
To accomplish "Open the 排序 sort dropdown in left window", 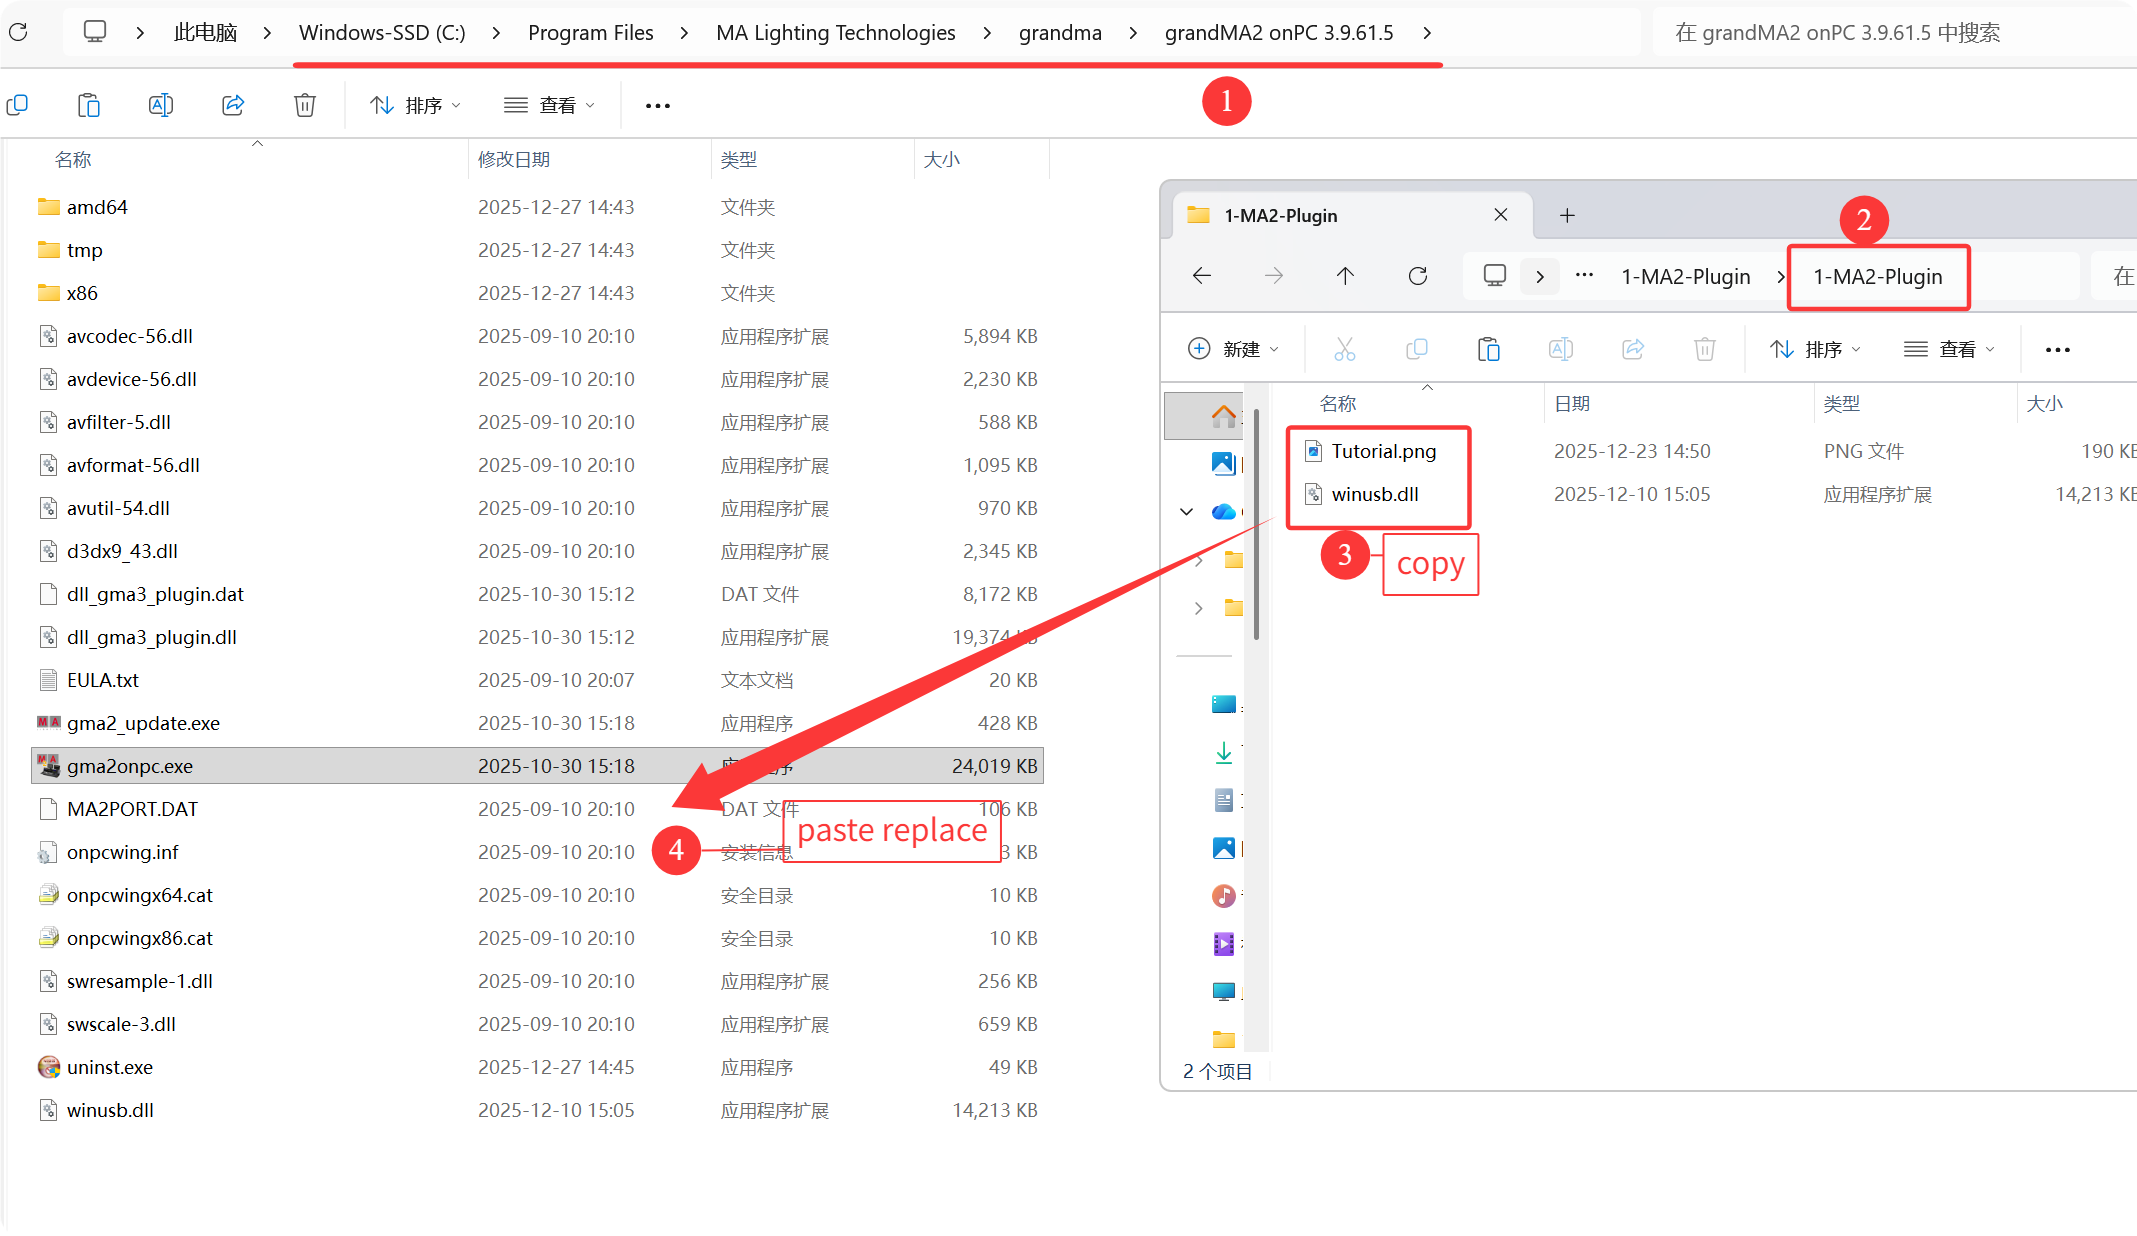I will [x=415, y=105].
